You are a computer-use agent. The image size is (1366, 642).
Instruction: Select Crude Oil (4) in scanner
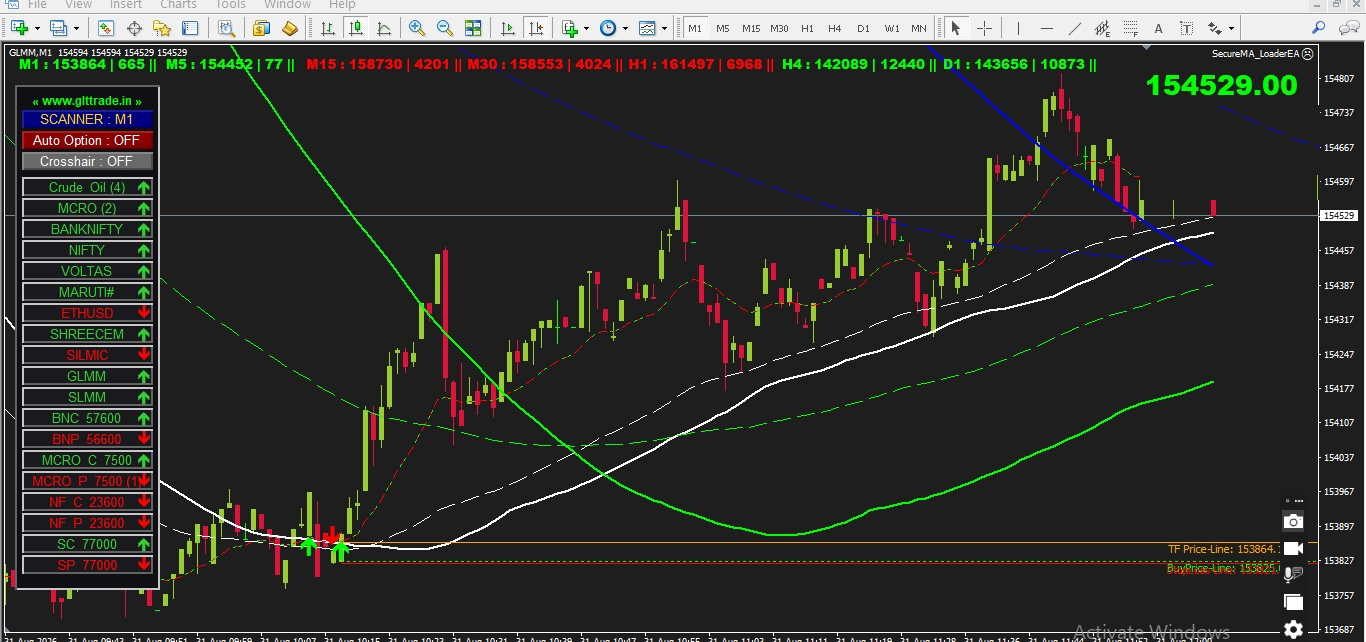[87, 187]
